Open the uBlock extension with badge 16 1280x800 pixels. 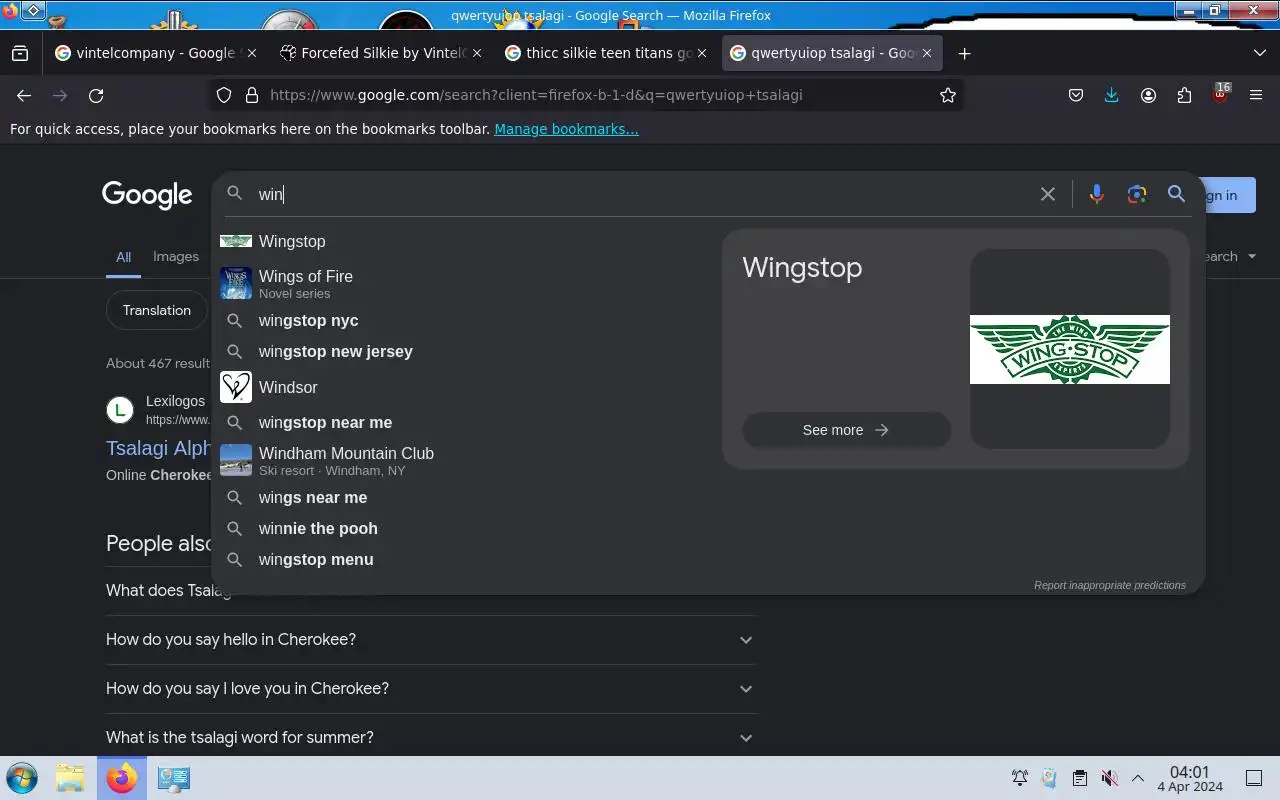(x=1220, y=95)
